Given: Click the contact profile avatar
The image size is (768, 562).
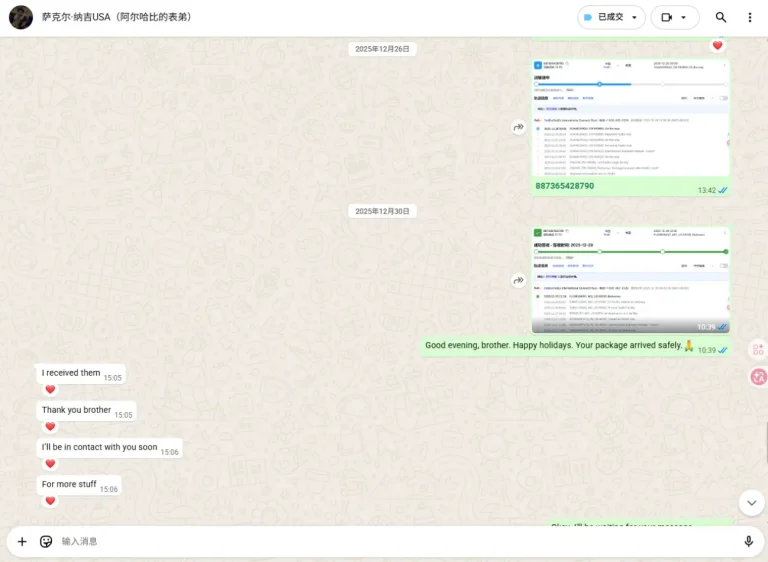Looking at the screenshot, I should 21,17.
